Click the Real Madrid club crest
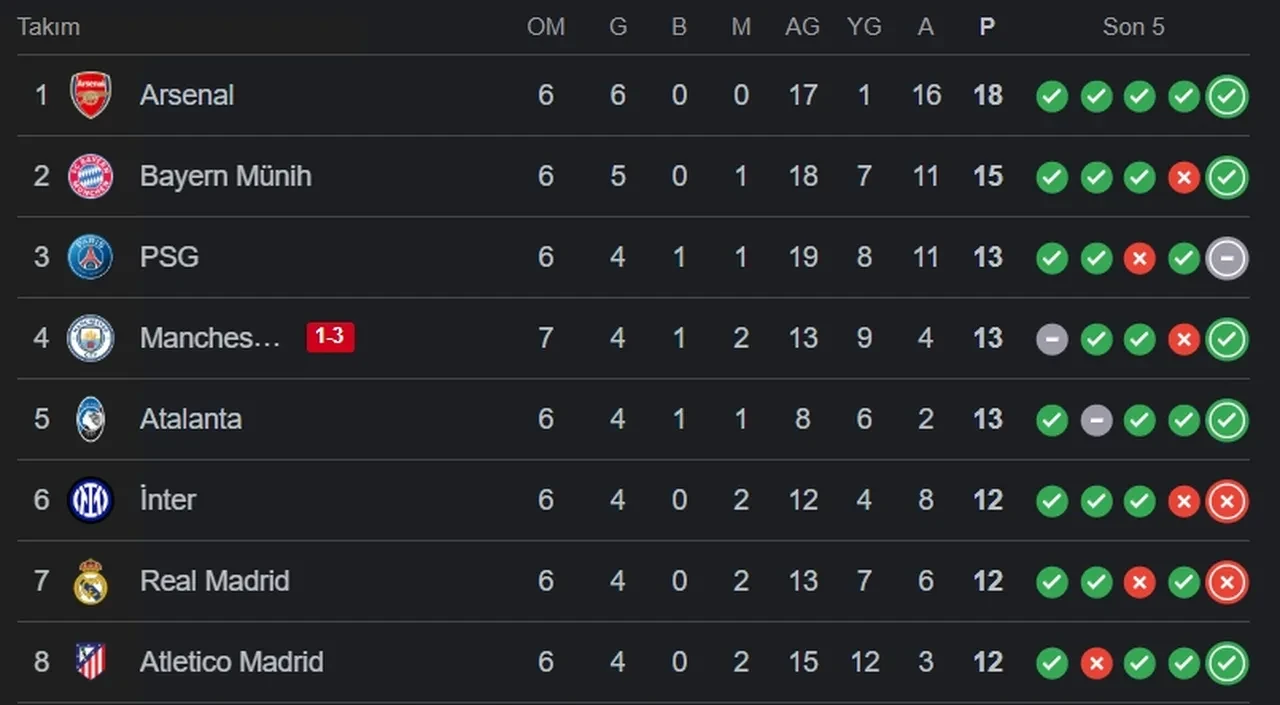Viewport: 1280px width, 705px height. (90, 581)
